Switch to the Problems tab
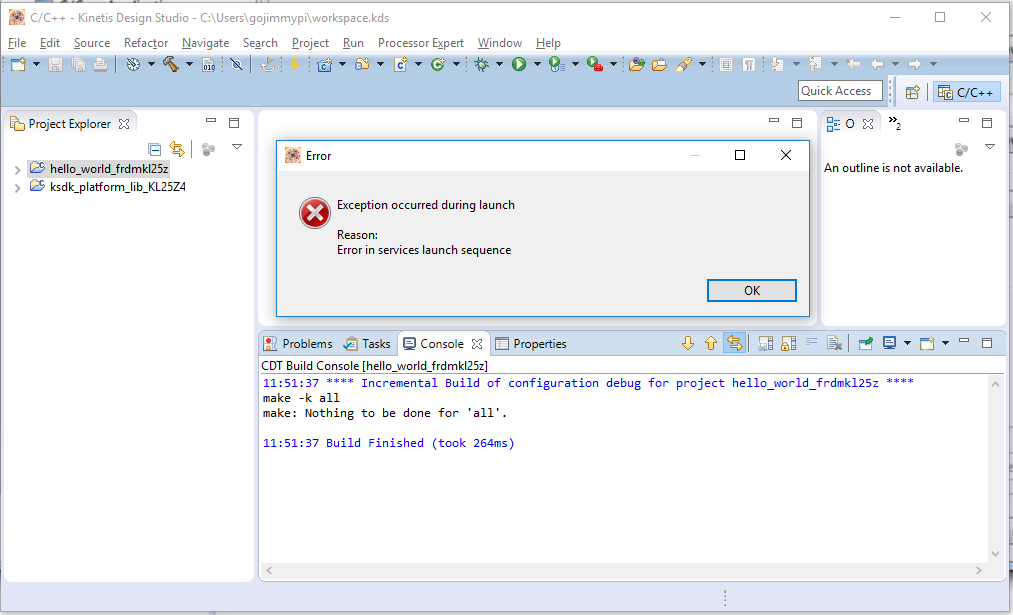 (298, 344)
